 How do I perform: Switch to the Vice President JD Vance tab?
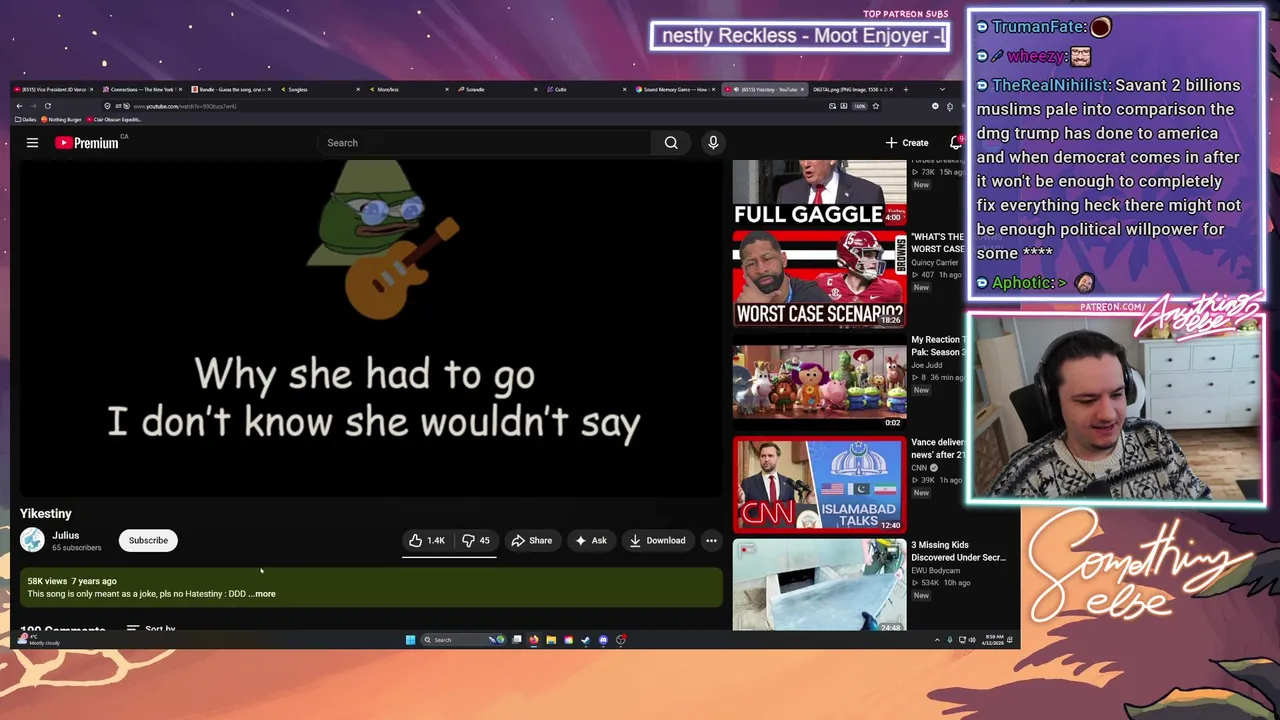53,89
